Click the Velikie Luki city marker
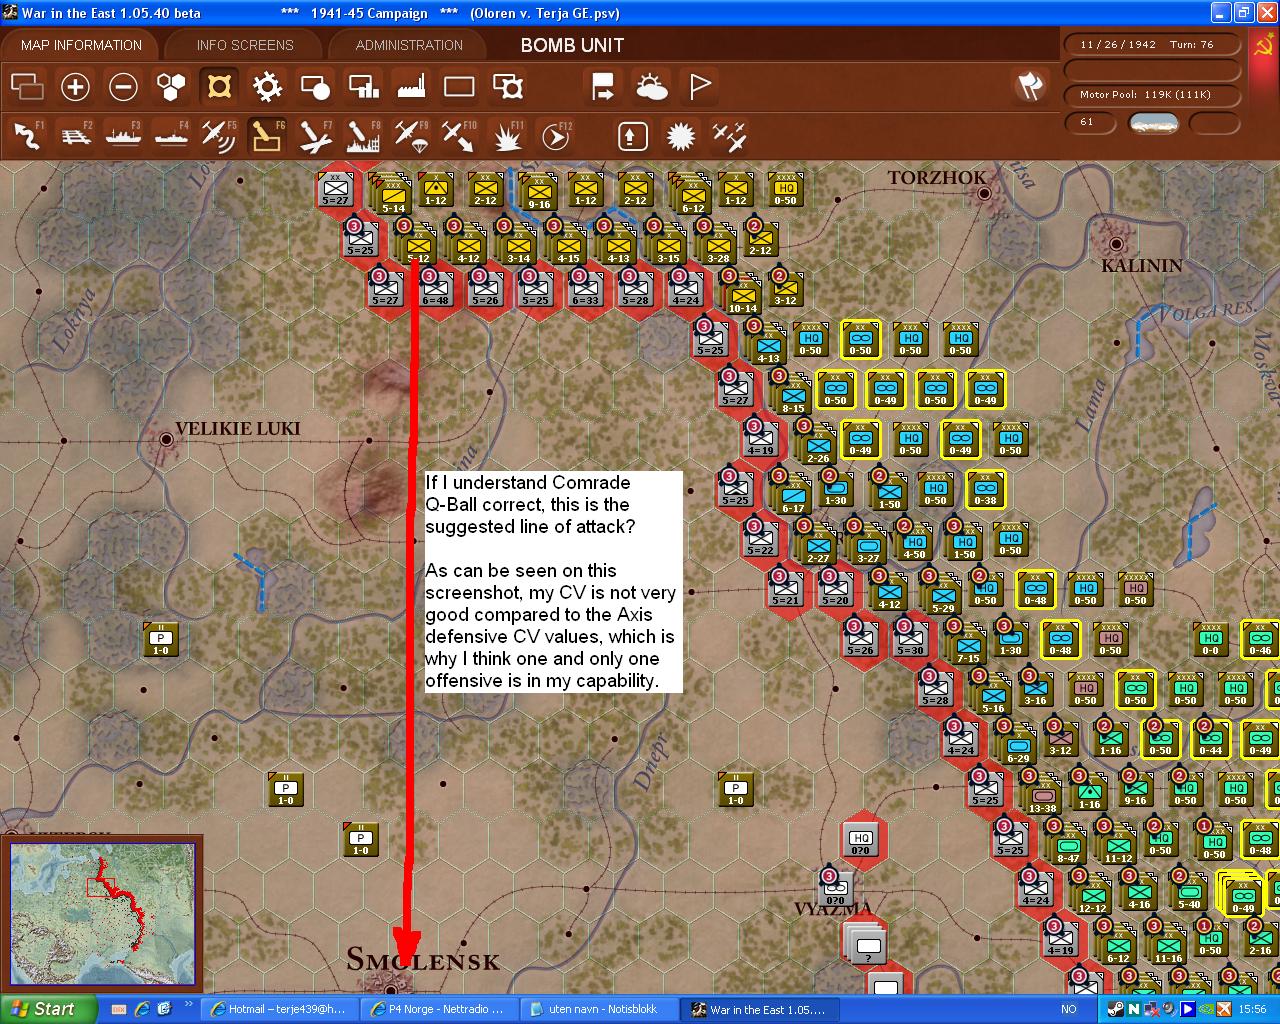The width and height of the screenshot is (1280, 1024). pyautogui.click(x=166, y=438)
